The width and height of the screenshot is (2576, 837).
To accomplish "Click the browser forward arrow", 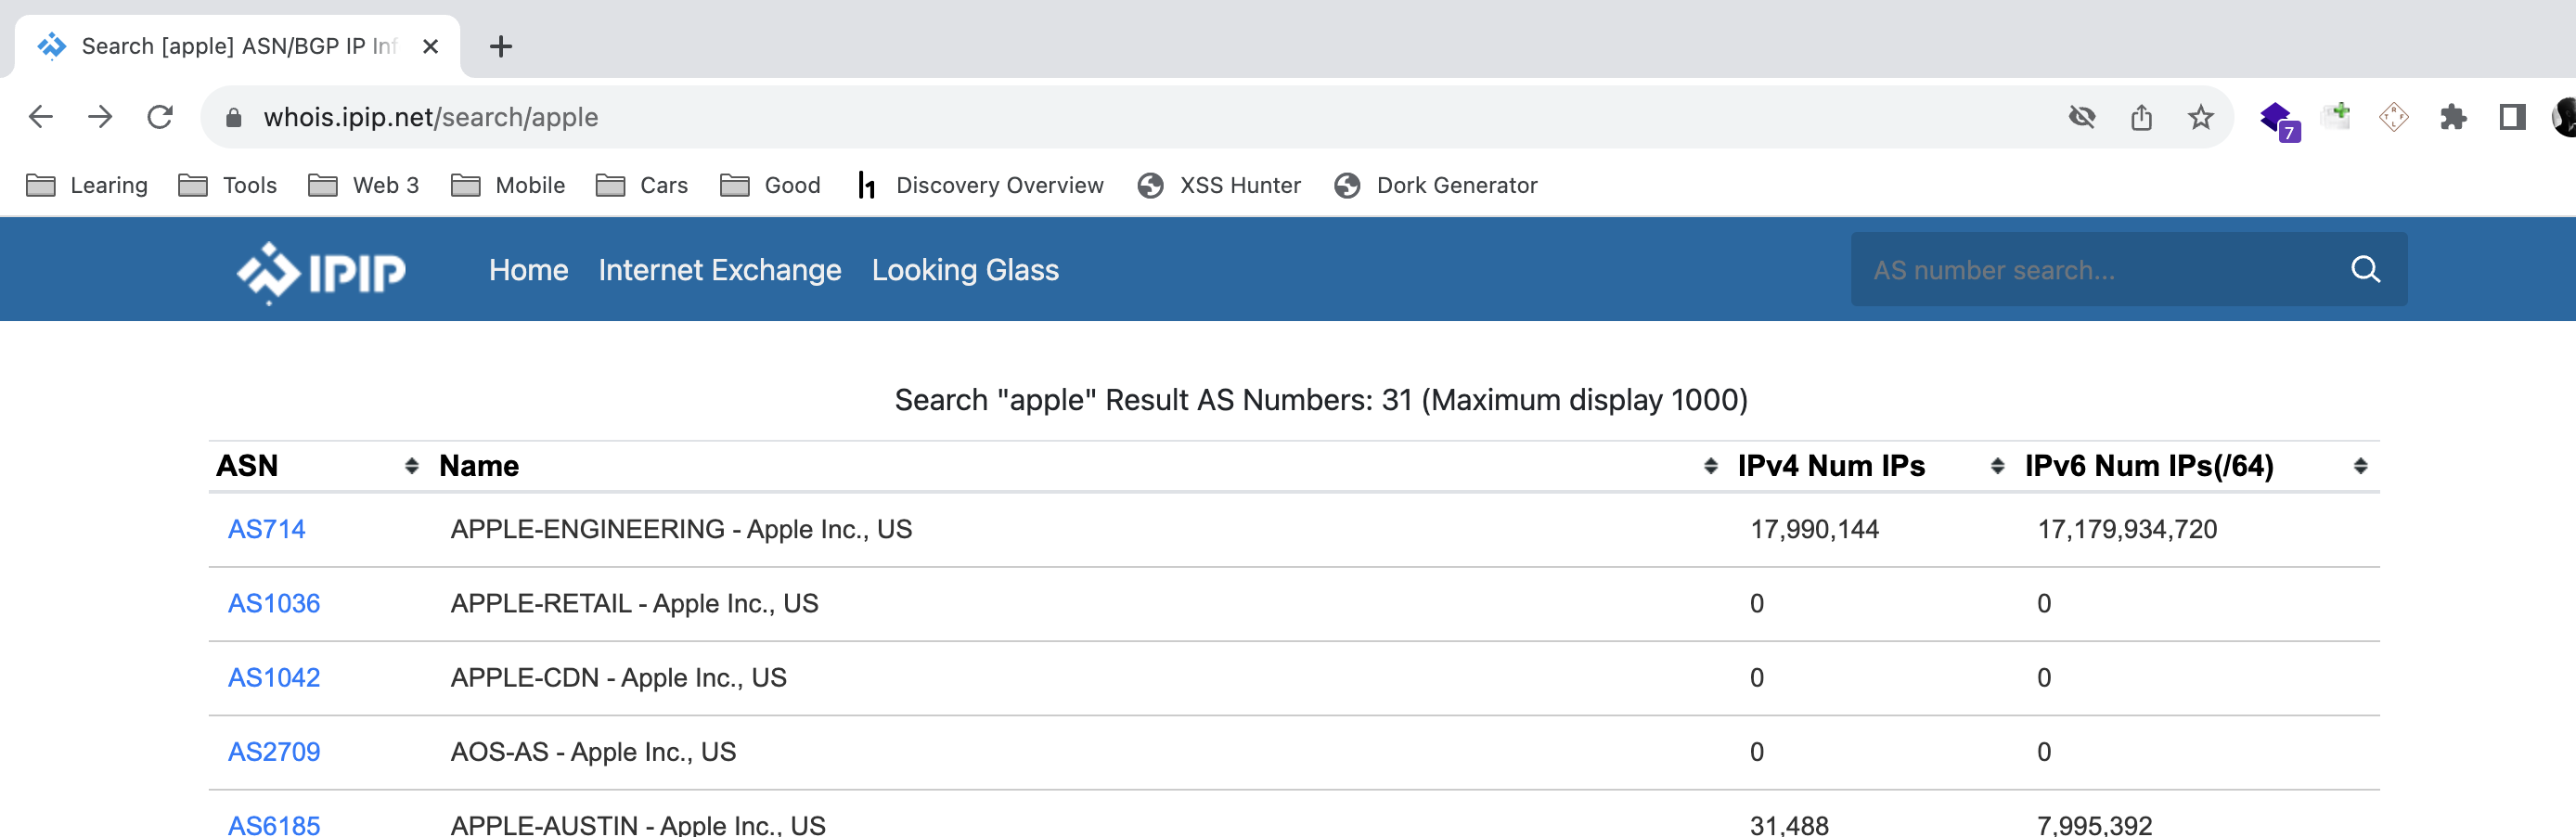I will (x=100, y=117).
